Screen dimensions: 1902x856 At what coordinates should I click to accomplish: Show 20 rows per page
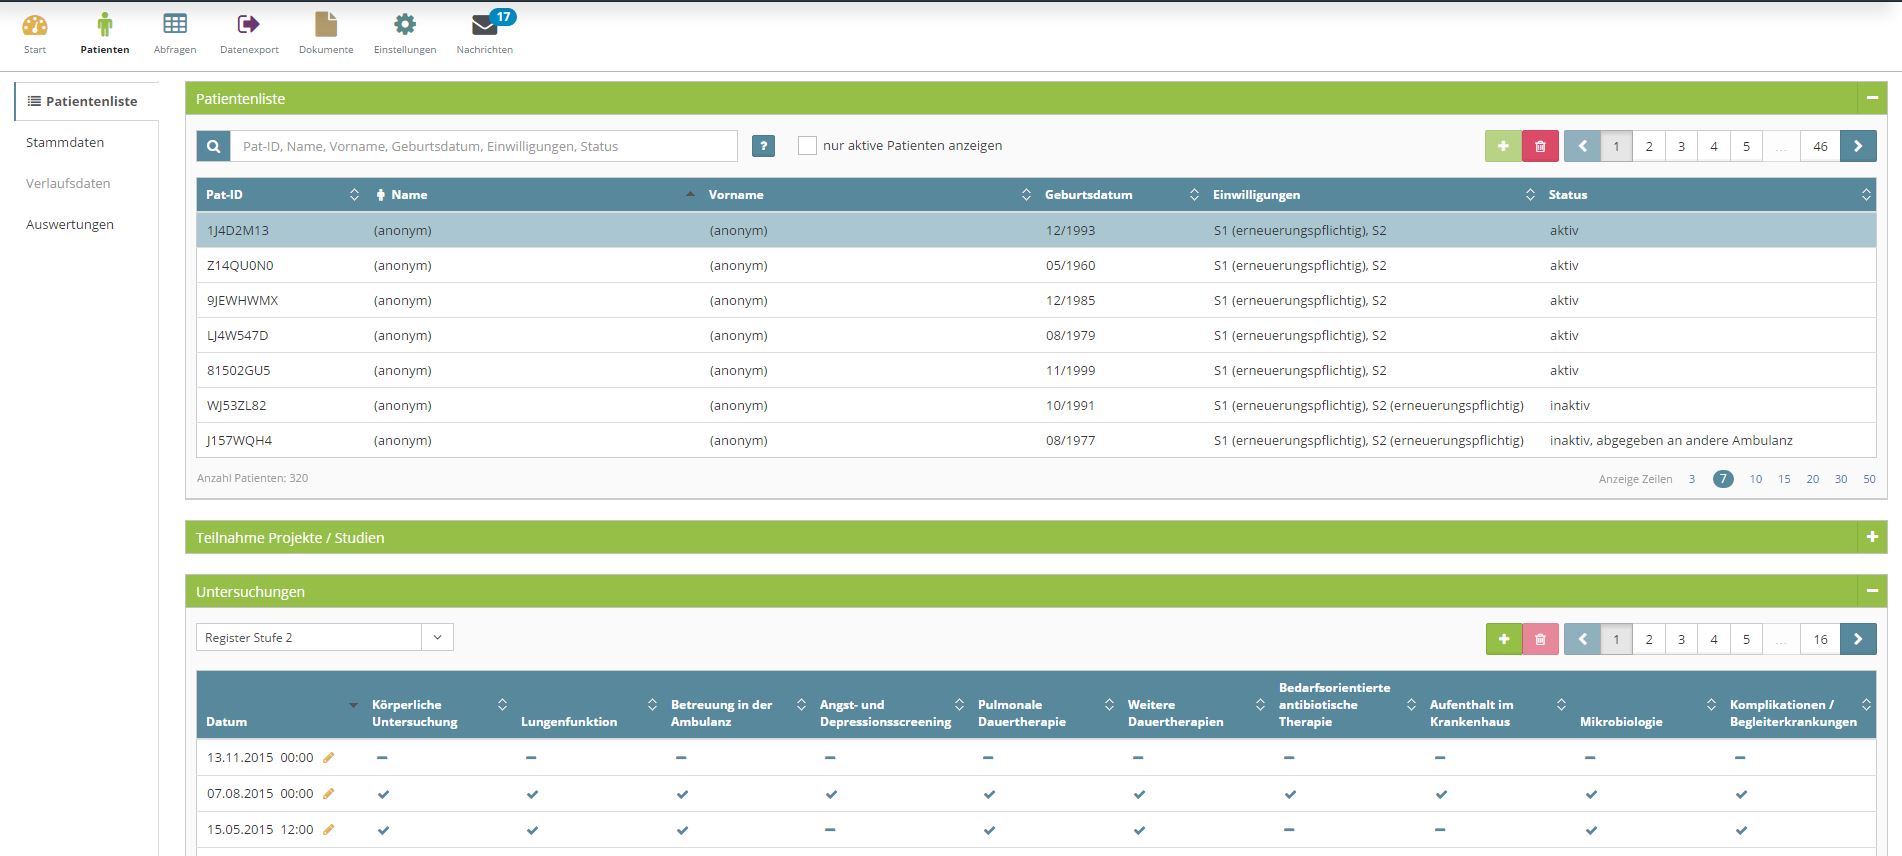(1813, 479)
